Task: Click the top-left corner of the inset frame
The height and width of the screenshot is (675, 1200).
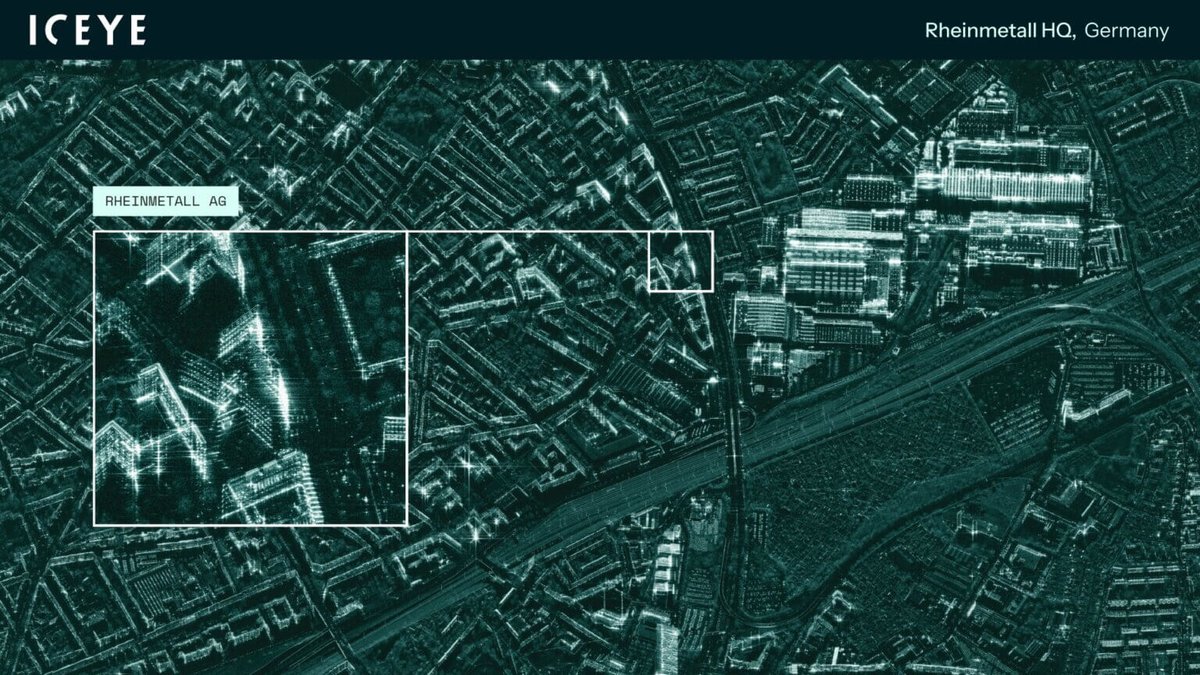Action: tap(96, 232)
